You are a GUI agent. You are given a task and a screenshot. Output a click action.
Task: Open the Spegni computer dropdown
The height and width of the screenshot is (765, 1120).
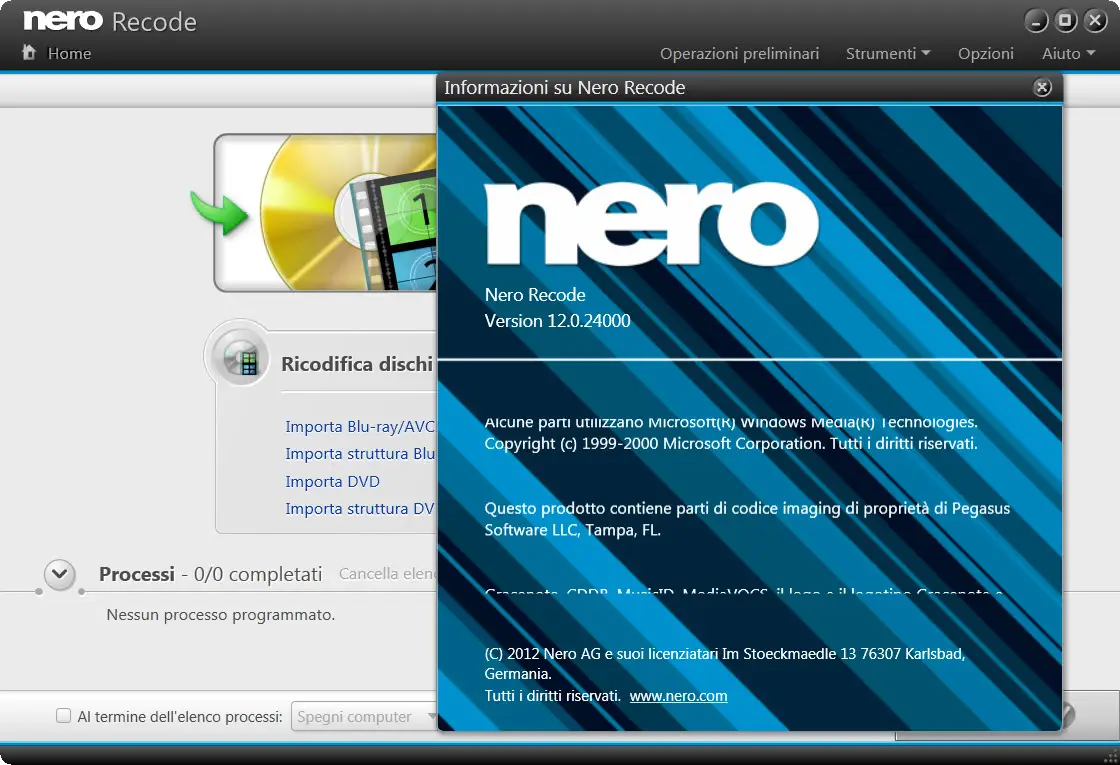tap(364, 716)
